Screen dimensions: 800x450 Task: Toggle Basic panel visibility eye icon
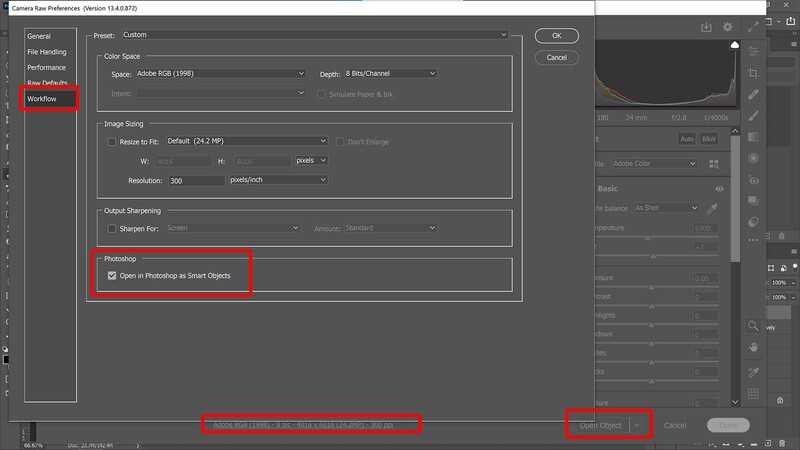point(719,189)
